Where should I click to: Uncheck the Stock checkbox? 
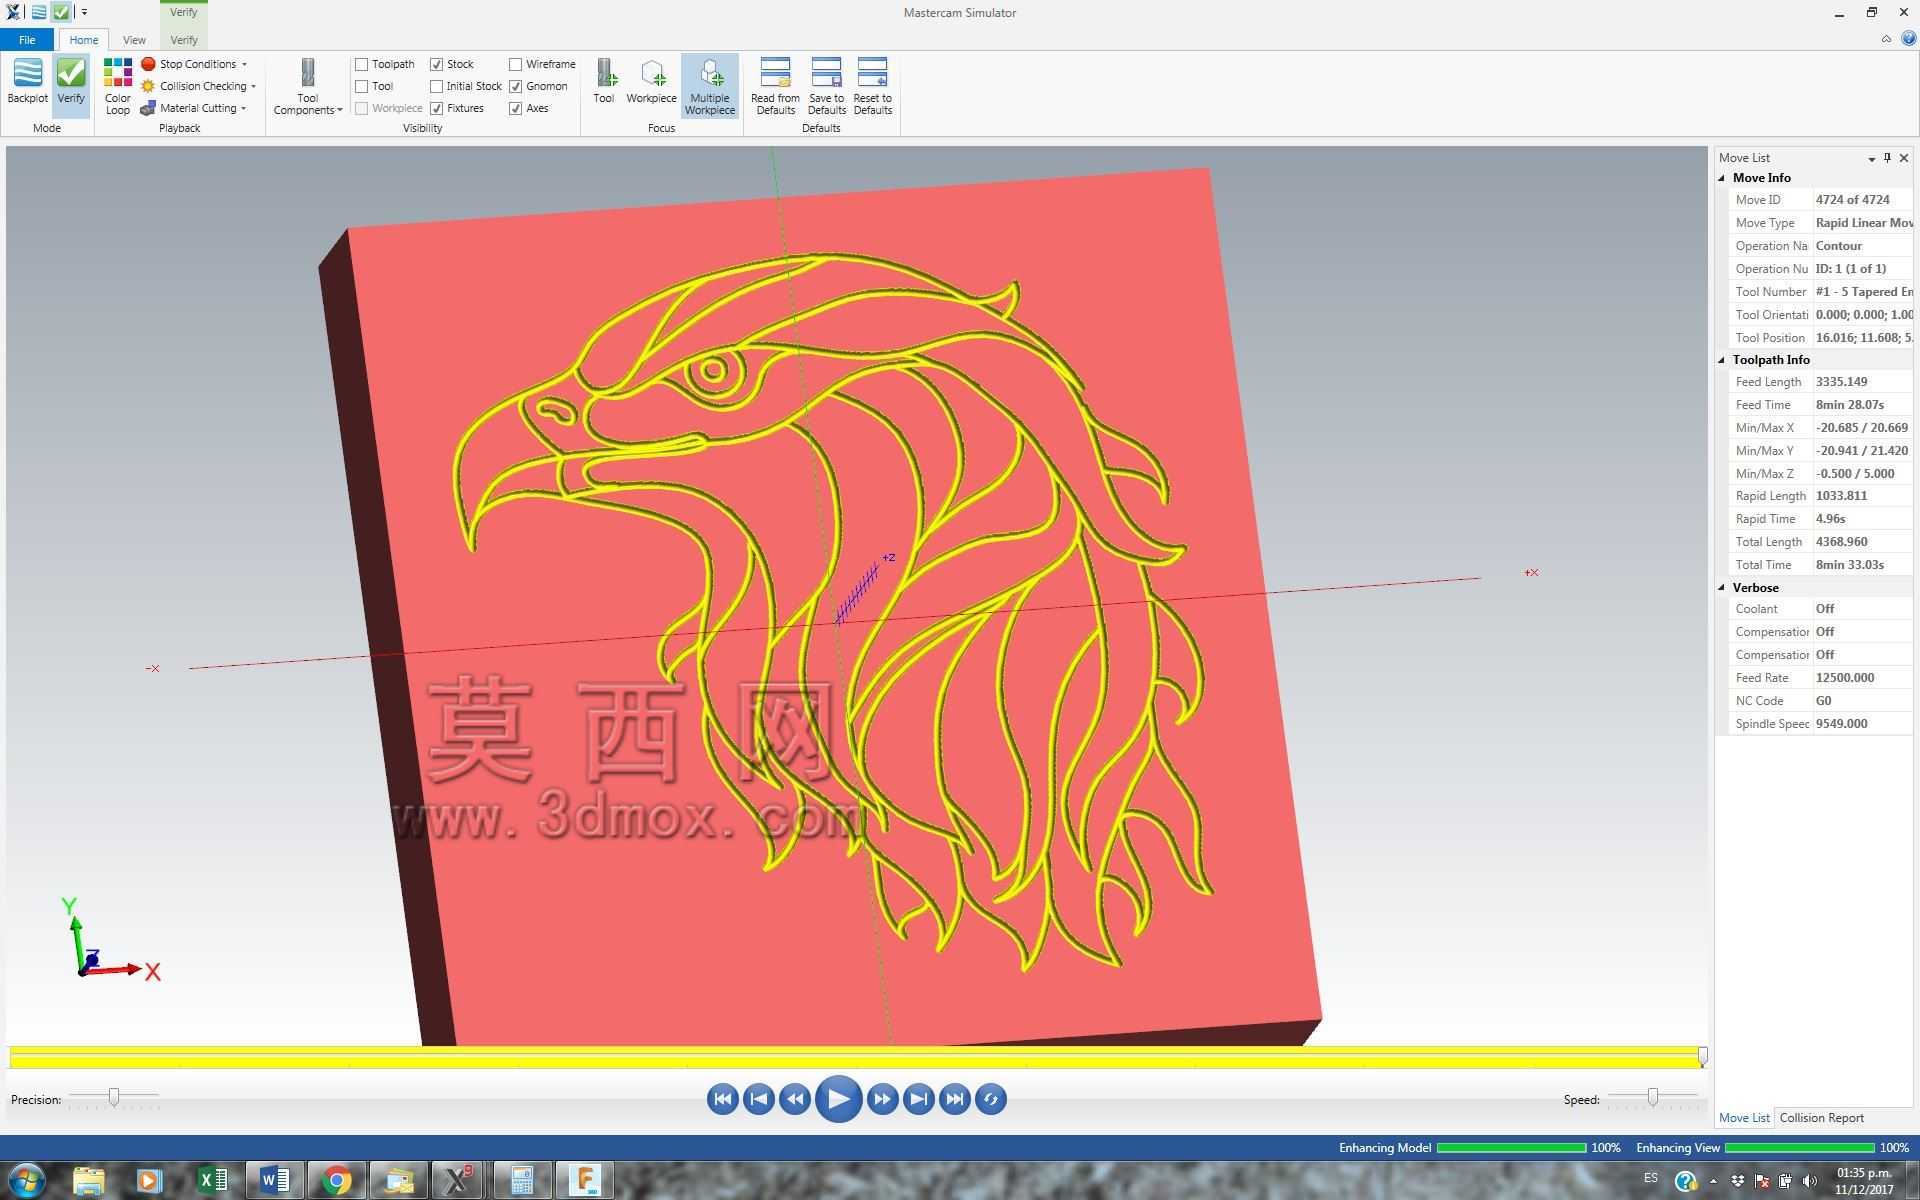(436, 64)
